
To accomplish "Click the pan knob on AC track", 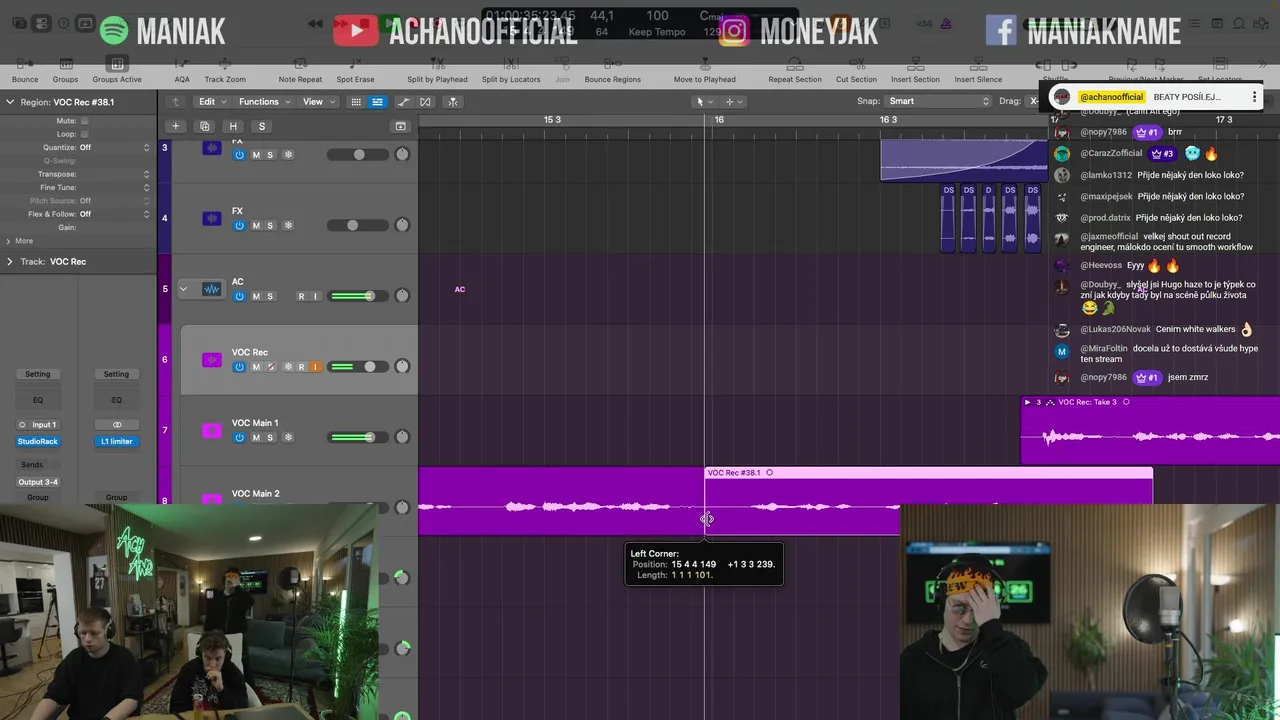I will coord(402,296).
